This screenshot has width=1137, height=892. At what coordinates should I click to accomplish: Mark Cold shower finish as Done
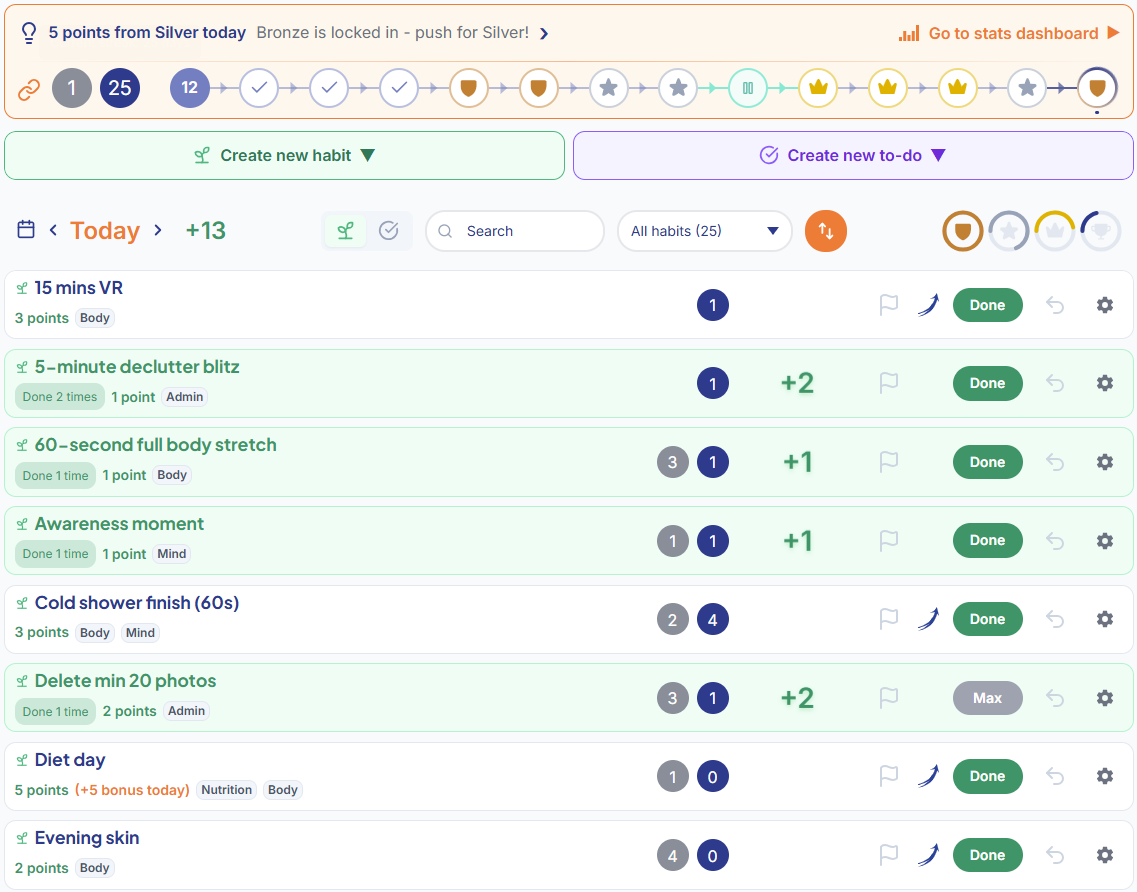point(988,619)
